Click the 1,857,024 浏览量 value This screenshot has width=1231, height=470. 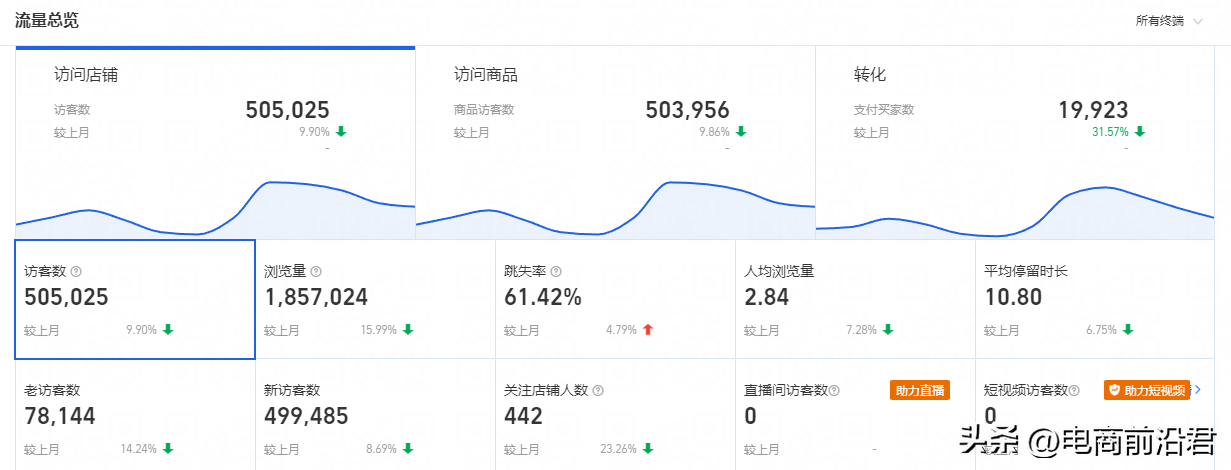(x=316, y=297)
